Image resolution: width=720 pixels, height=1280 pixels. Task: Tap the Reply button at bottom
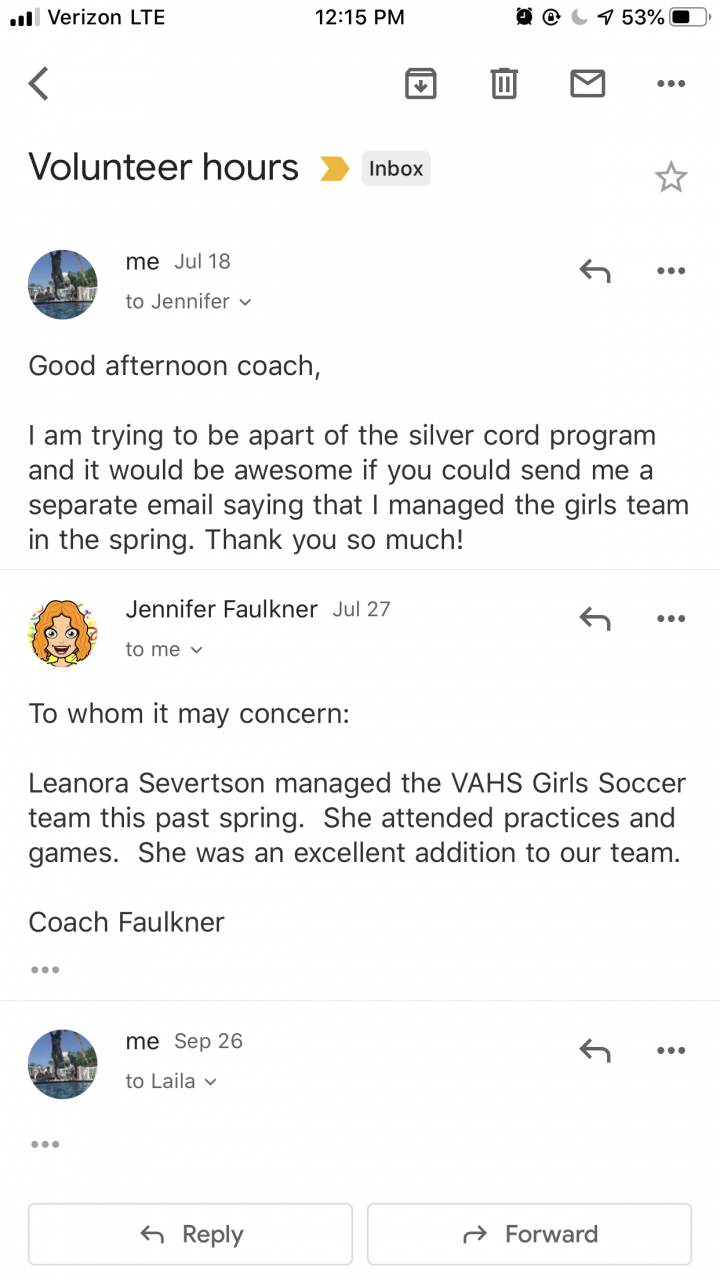190,1234
